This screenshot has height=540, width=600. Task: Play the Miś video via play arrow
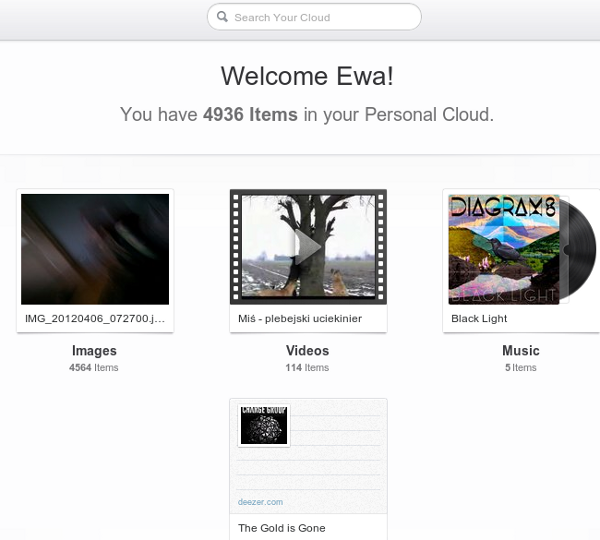click(x=308, y=247)
